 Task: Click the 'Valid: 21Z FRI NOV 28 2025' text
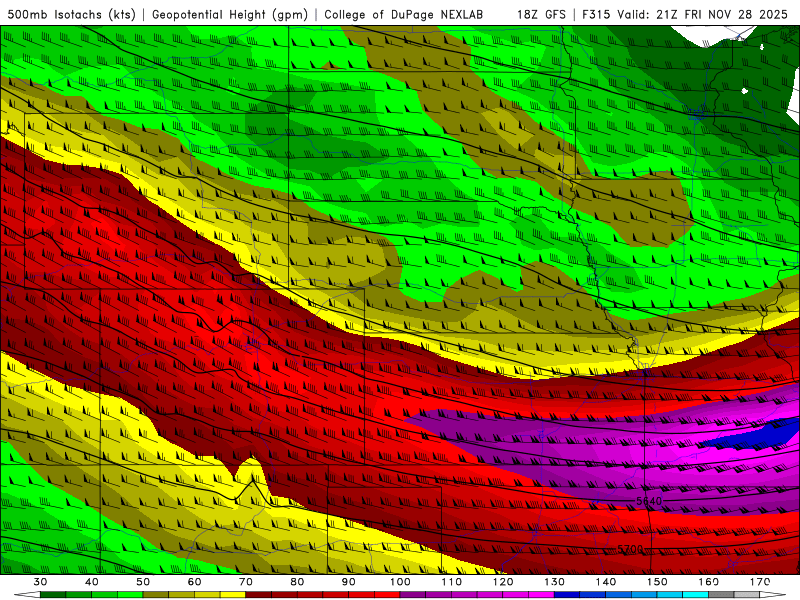(x=703, y=14)
